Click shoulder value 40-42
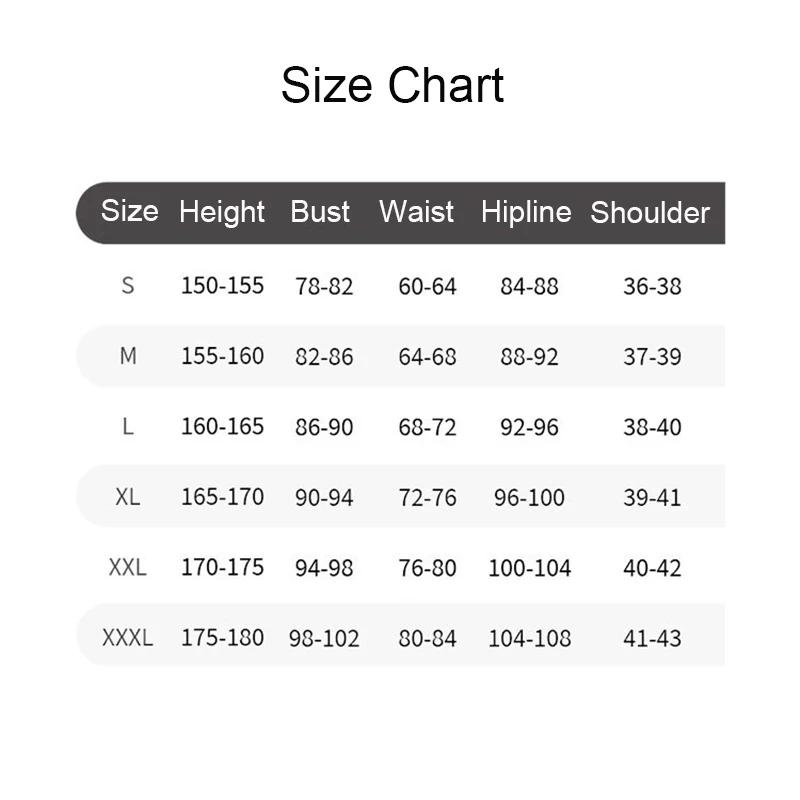Viewport: 800px width, 800px height. pos(652,568)
